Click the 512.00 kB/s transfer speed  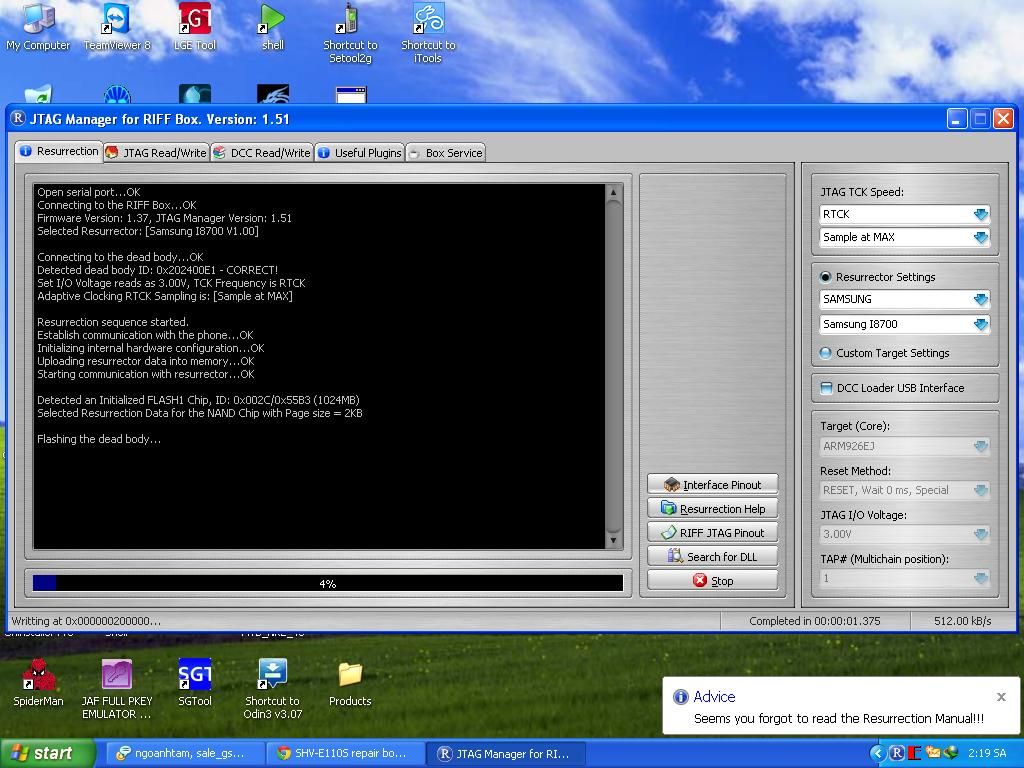tap(963, 621)
